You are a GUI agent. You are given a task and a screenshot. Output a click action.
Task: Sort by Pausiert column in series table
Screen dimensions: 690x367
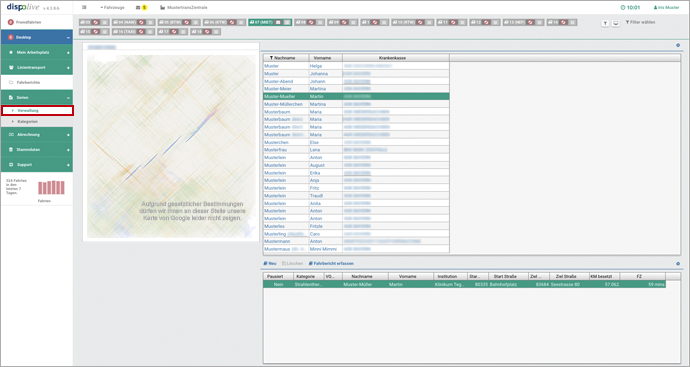[279, 276]
